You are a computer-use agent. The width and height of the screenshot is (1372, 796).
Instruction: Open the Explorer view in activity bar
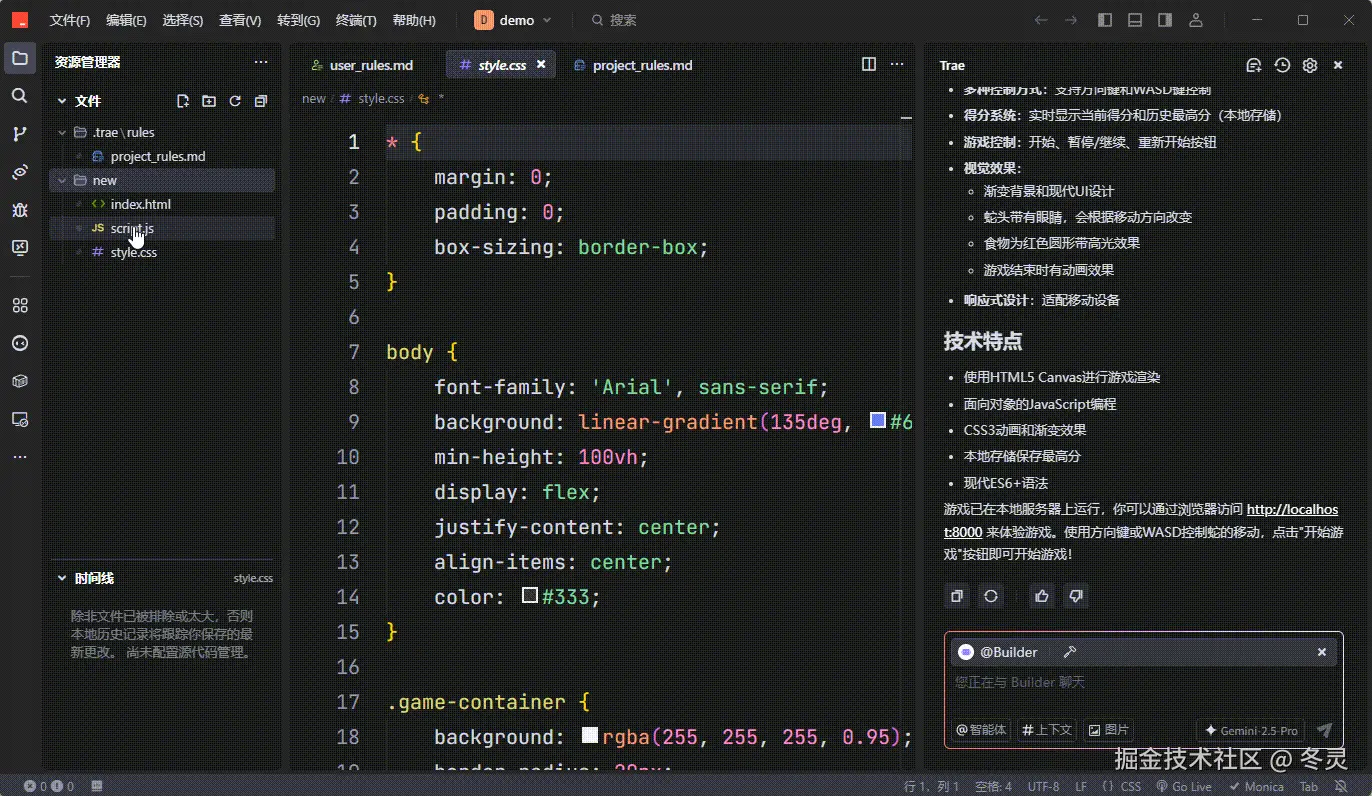coord(20,58)
